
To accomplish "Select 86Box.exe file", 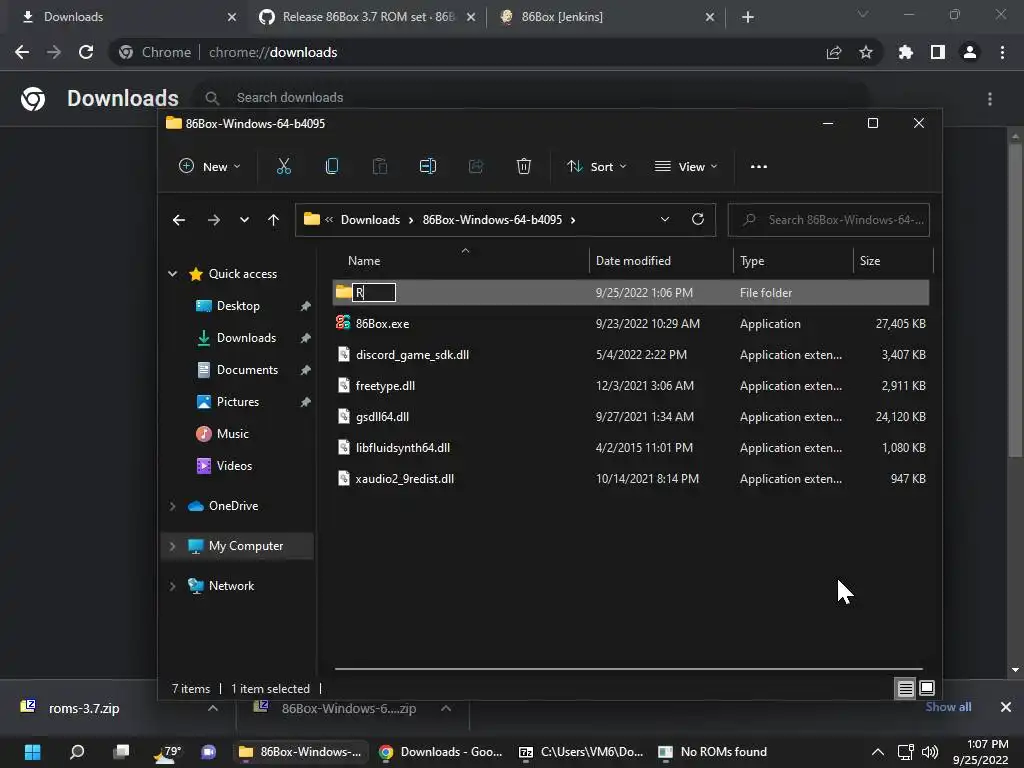I will click(x=382, y=324).
